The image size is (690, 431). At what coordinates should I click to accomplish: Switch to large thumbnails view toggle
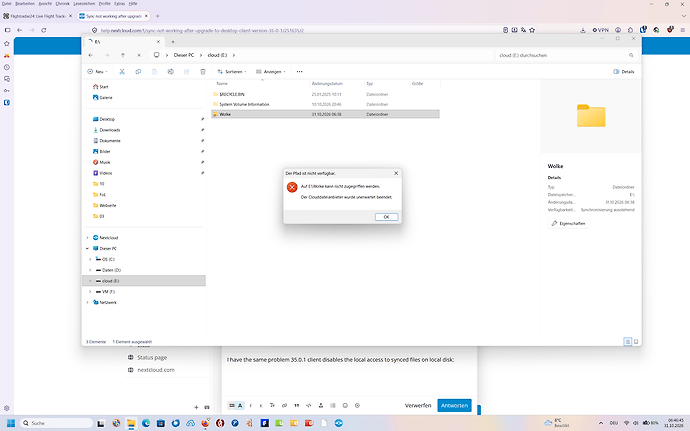pos(636,342)
